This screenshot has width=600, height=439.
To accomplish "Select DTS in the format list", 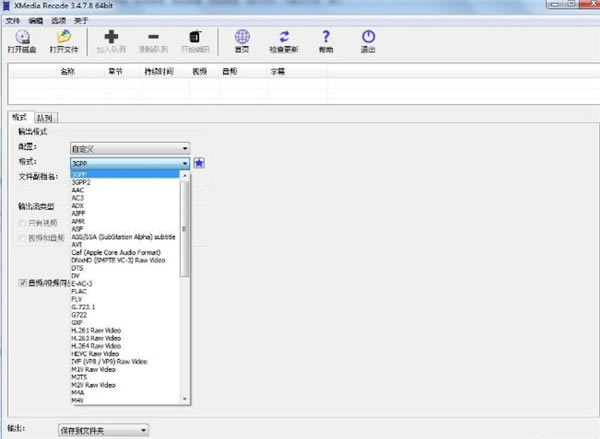I will (x=125, y=268).
